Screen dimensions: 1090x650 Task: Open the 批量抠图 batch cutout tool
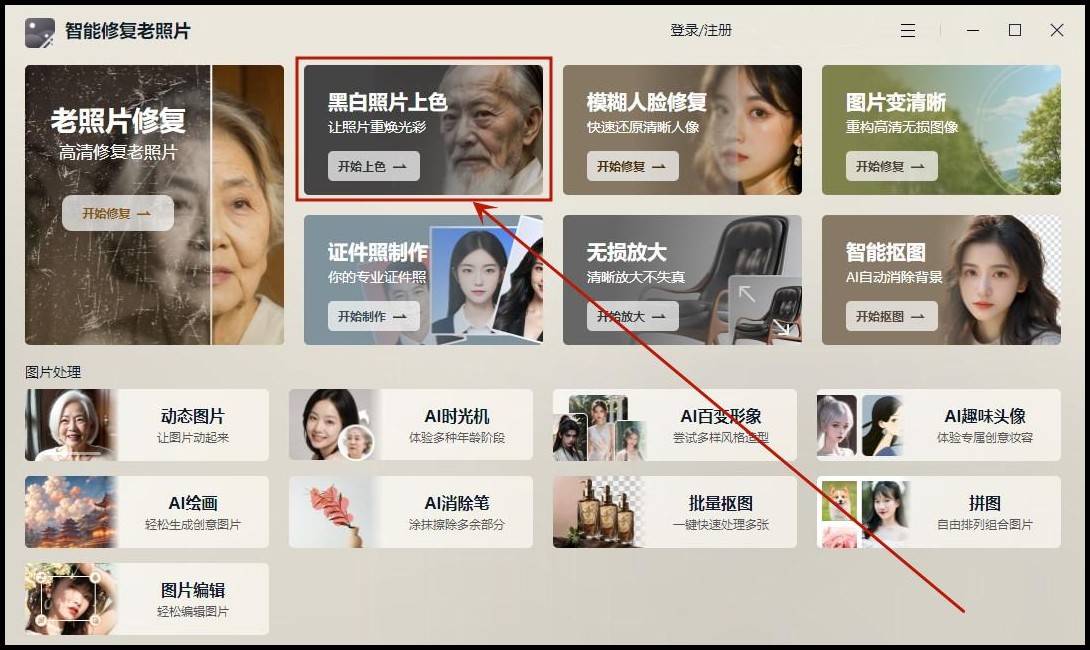click(599, 512)
